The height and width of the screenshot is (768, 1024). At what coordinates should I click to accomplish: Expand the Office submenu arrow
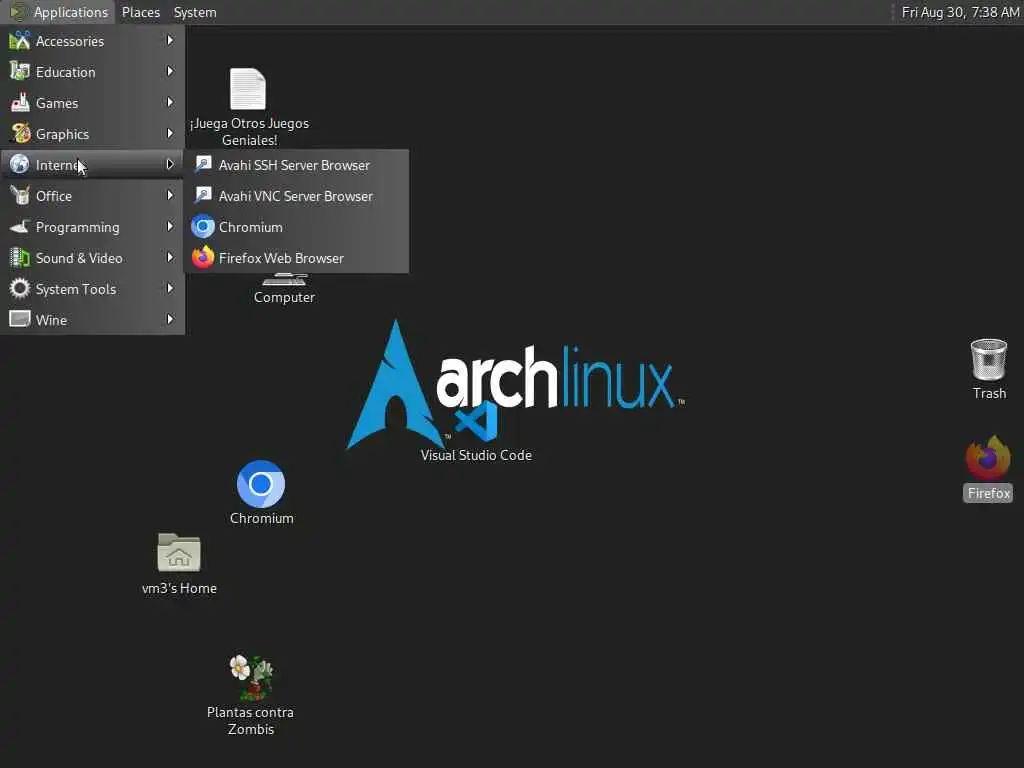pyautogui.click(x=170, y=195)
